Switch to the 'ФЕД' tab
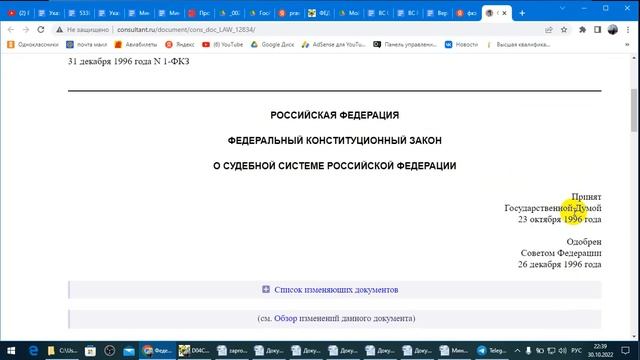This screenshot has width=640, height=360. [x=319, y=13]
